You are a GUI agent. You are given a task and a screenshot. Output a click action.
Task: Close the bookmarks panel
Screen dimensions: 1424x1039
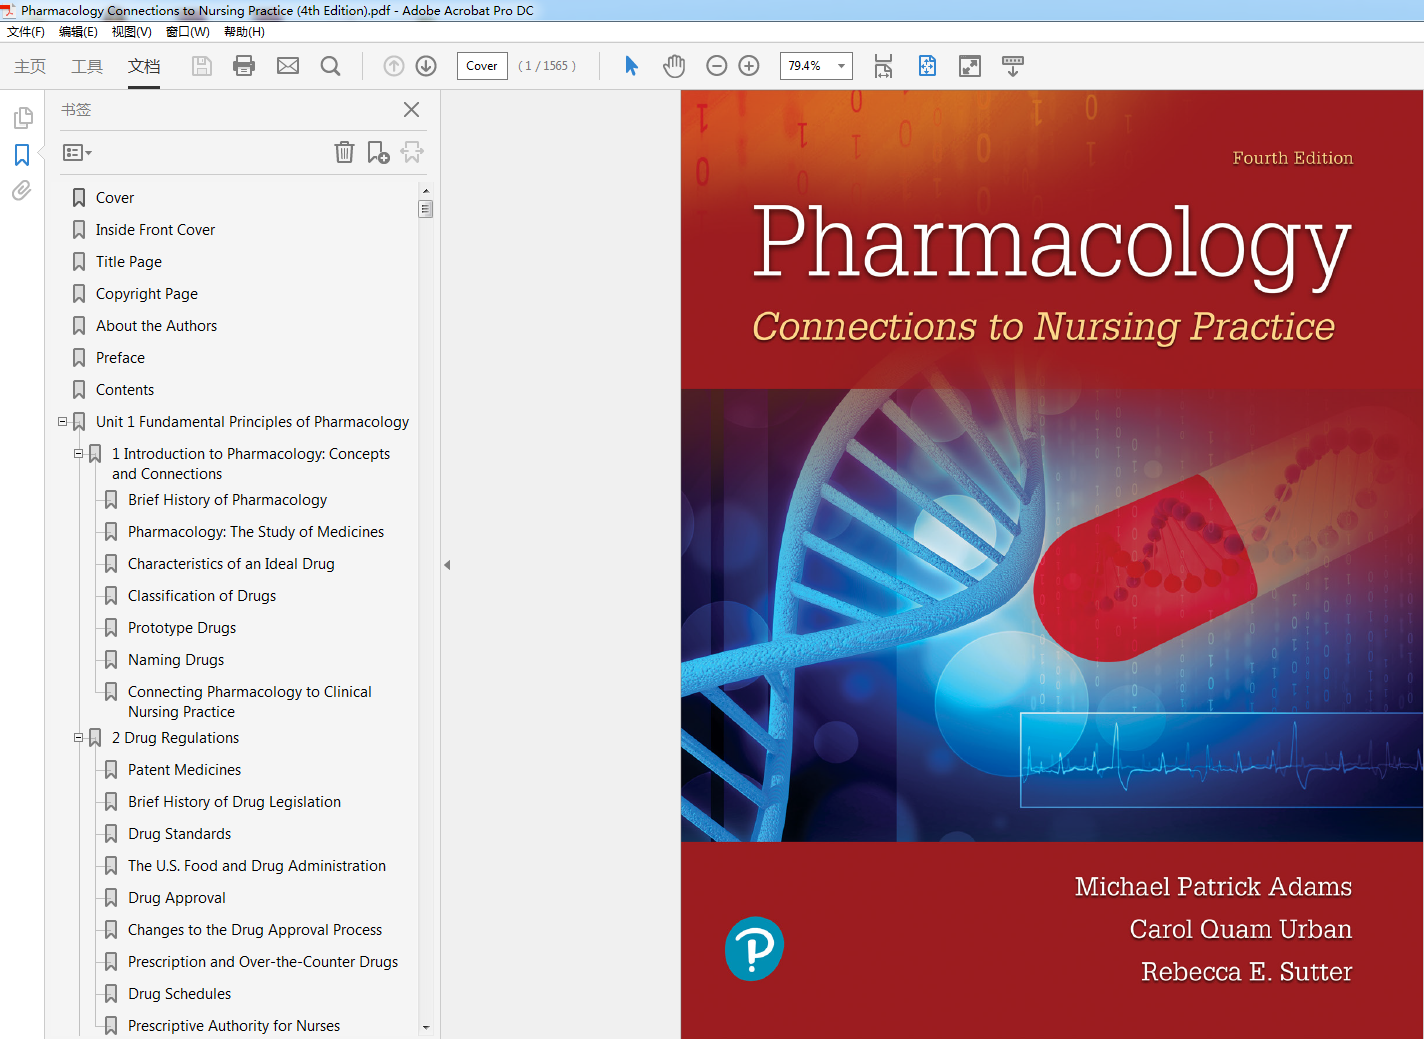pyautogui.click(x=411, y=110)
